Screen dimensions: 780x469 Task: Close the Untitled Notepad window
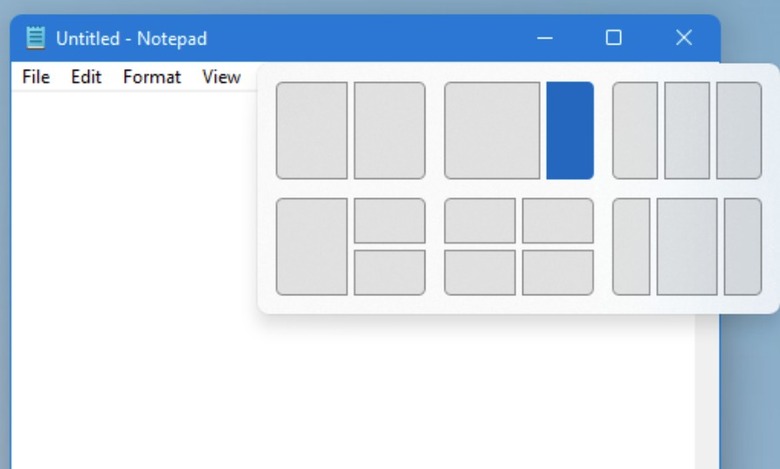click(x=684, y=38)
